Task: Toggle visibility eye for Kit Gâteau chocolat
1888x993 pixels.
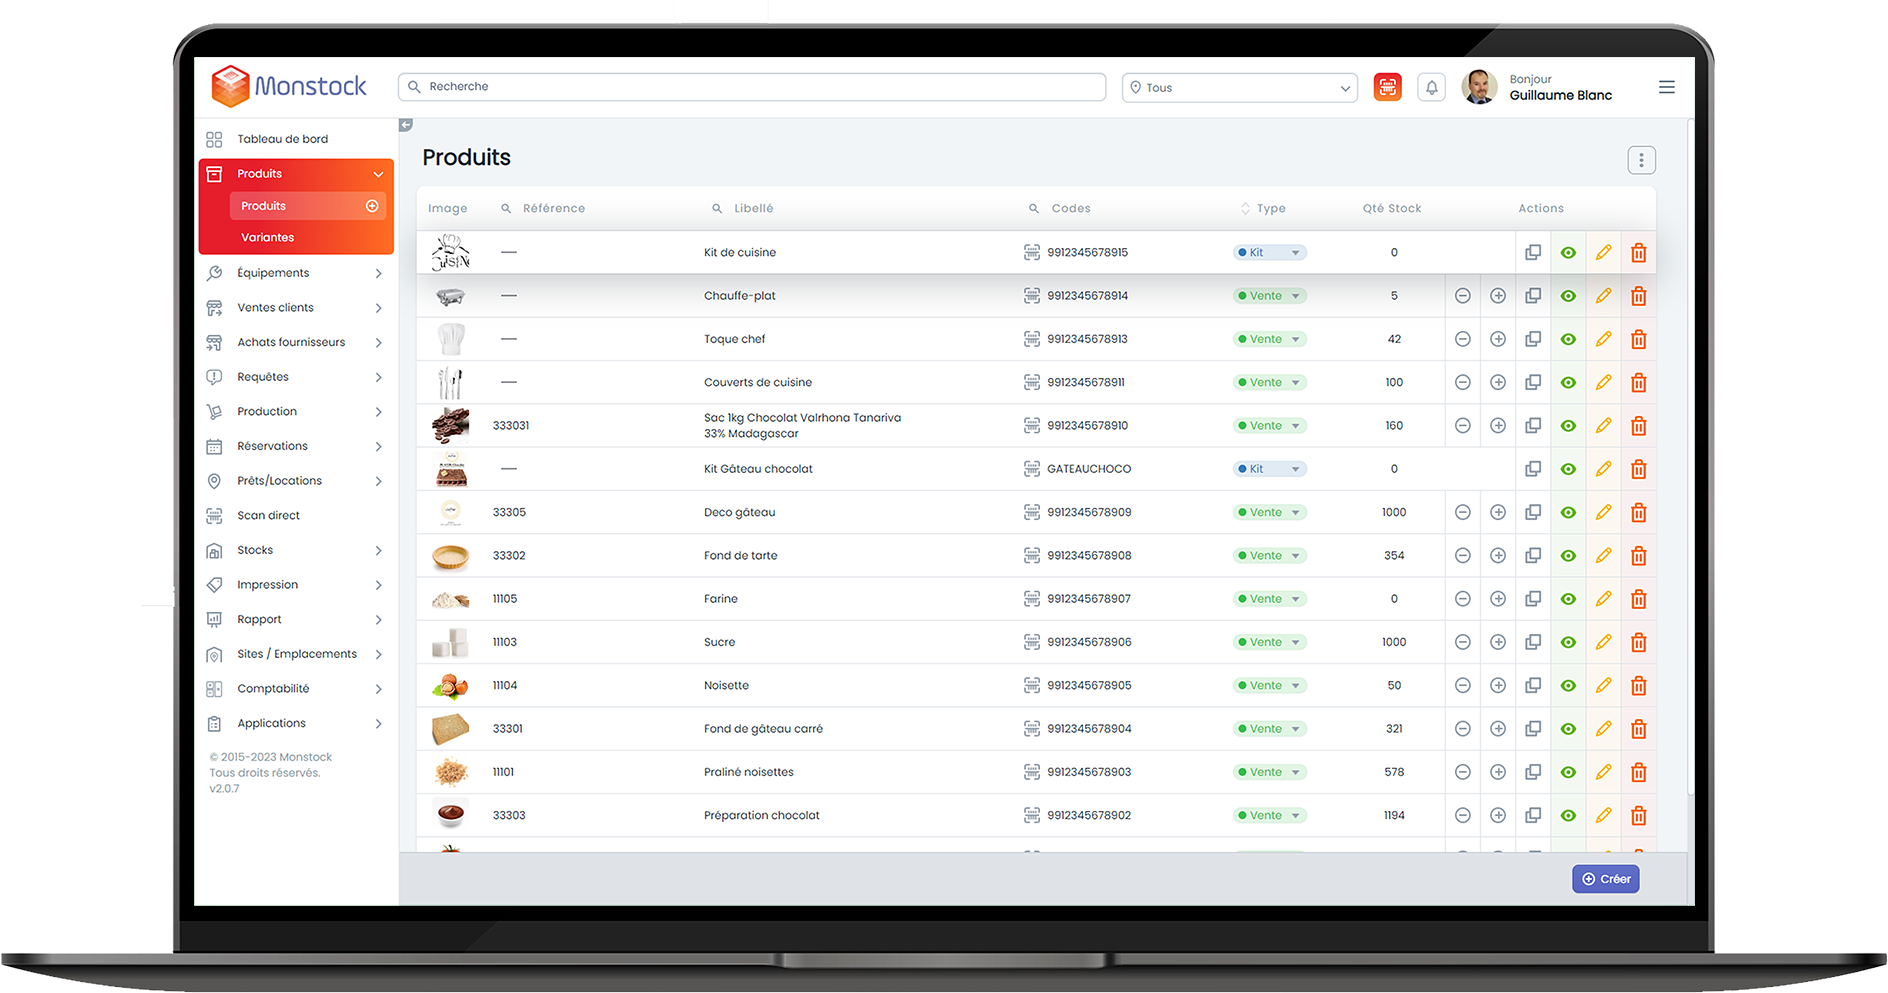Action: coord(1568,469)
